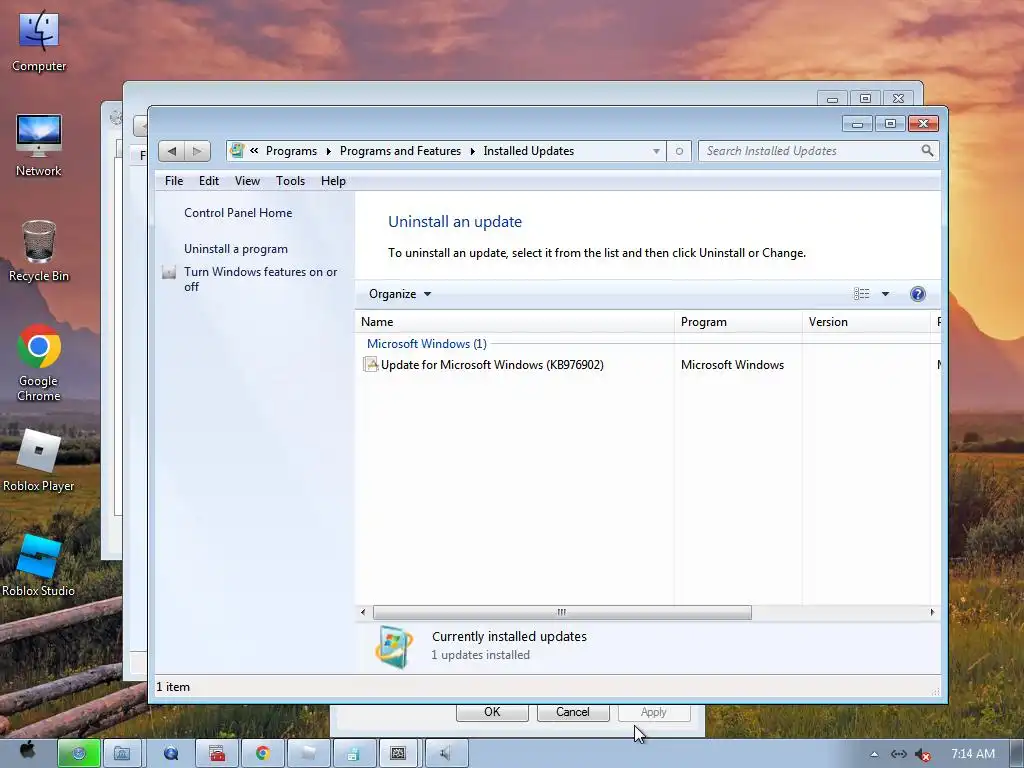Click the OK button in background dialog
This screenshot has height=768, width=1024.
492,712
